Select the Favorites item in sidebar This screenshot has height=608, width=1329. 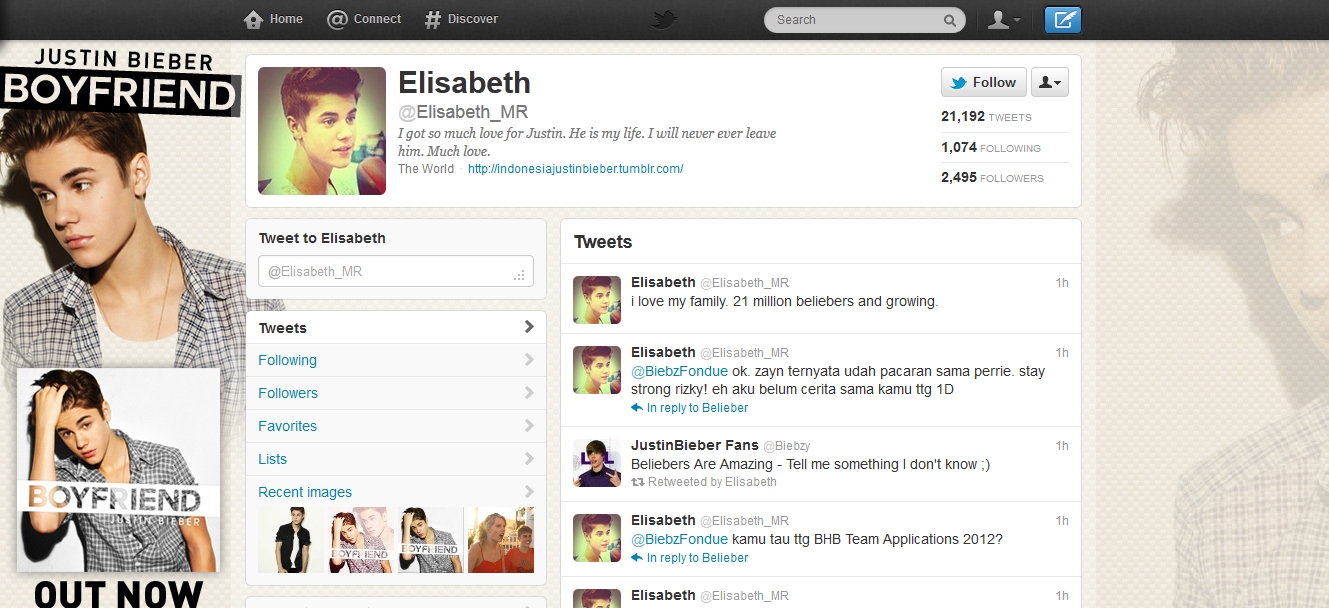(x=396, y=426)
